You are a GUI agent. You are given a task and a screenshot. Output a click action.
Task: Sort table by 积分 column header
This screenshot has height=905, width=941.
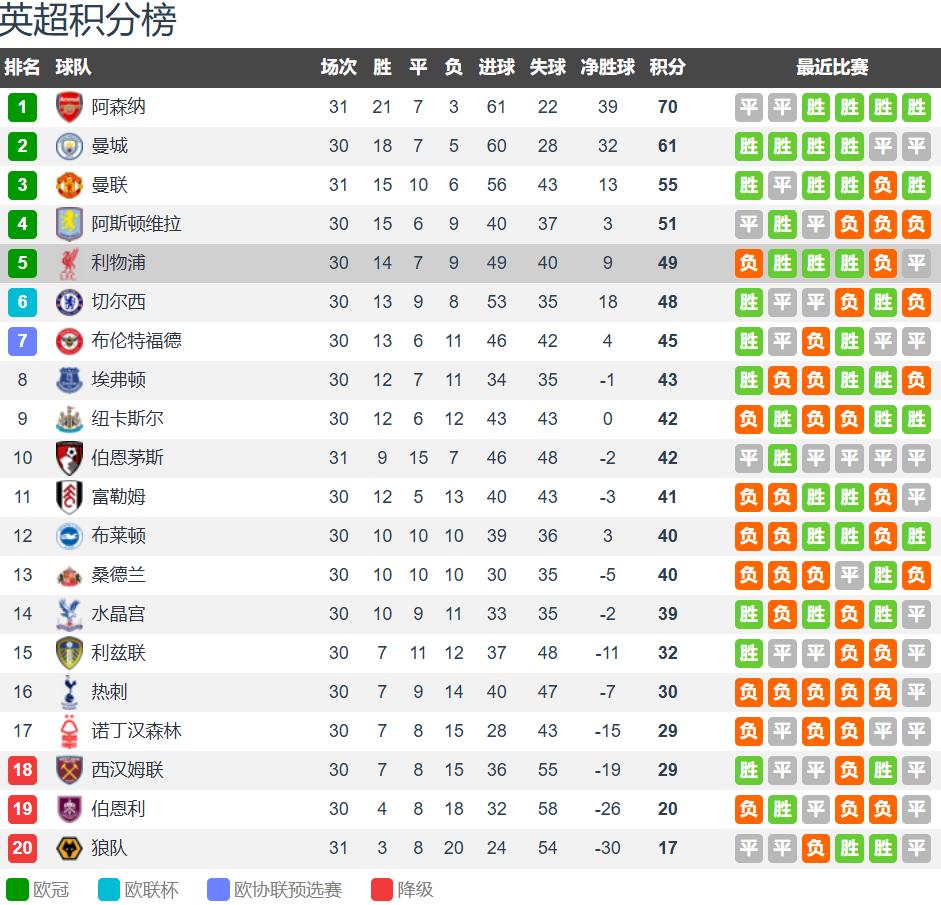[x=667, y=68]
